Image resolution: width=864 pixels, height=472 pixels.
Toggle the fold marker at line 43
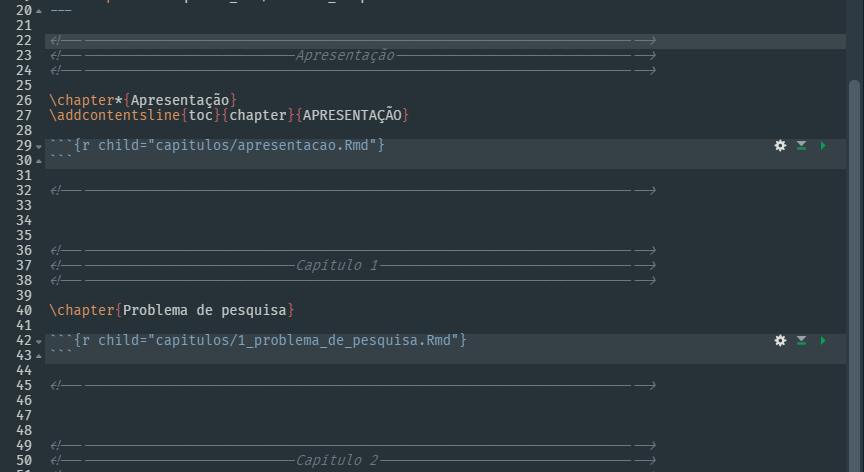tap(39, 356)
